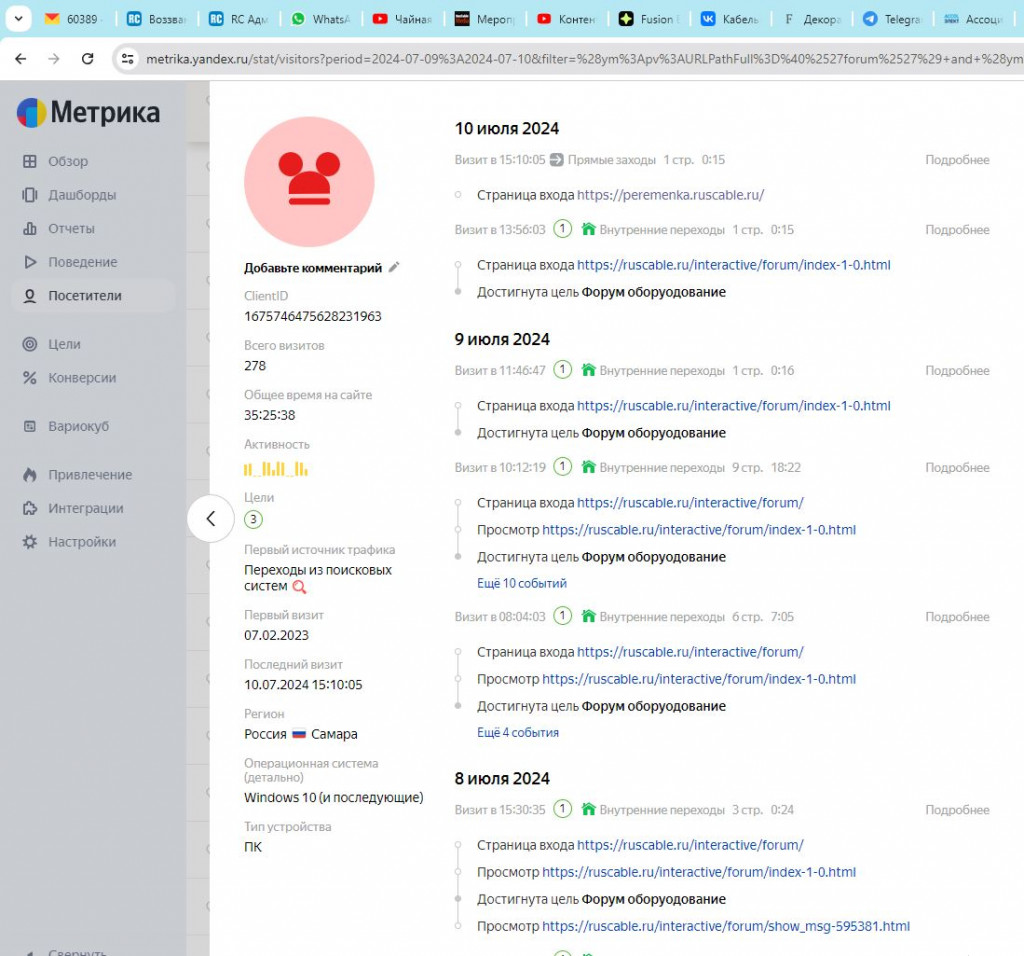Image resolution: width=1024 pixels, height=956 pixels.
Task: Click the yellow activity bar chart
Action: (x=276, y=469)
